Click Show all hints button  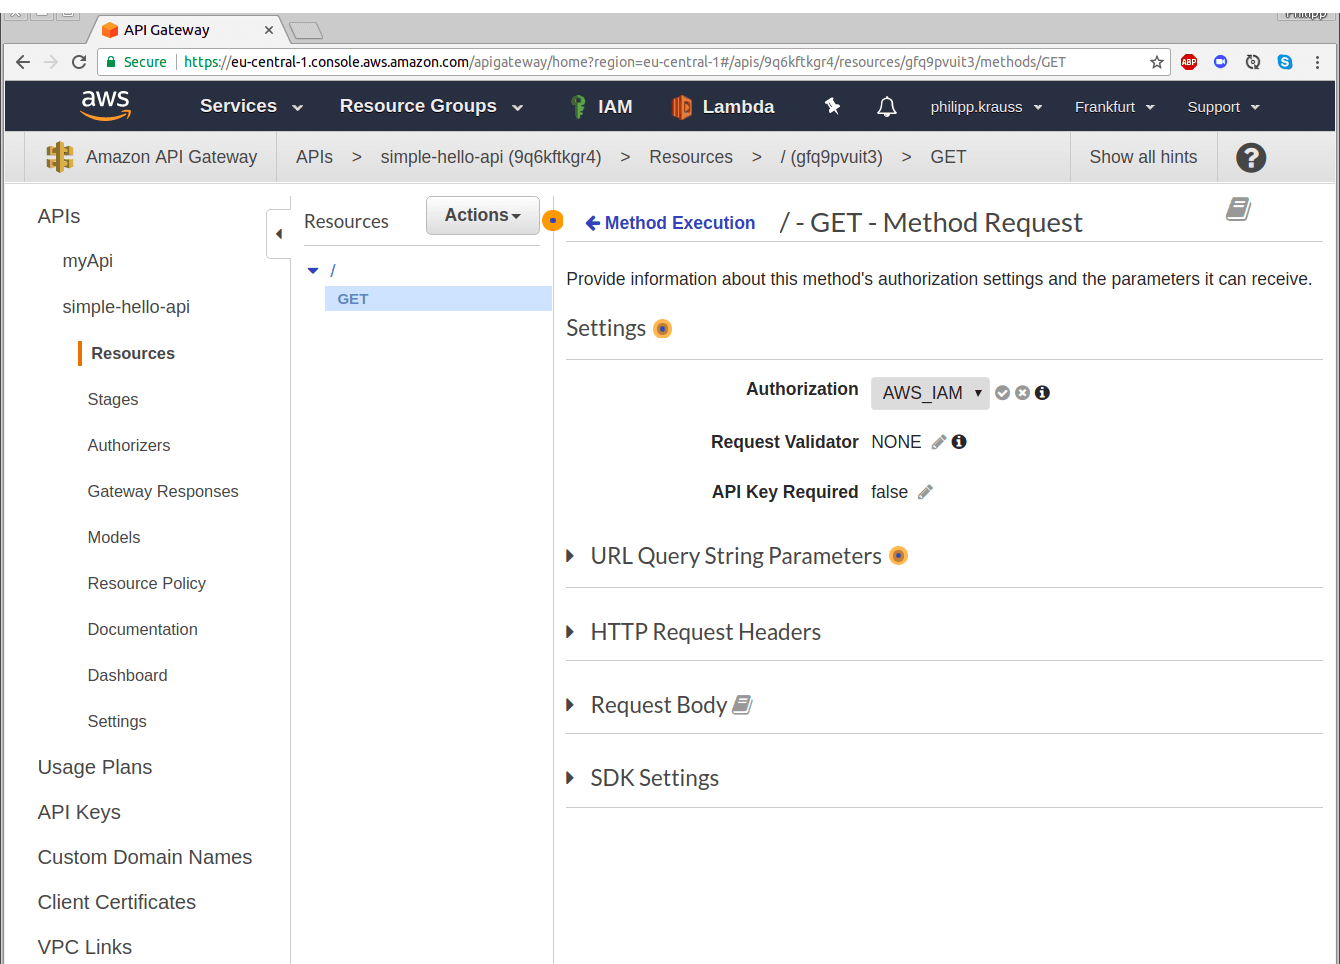(1142, 157)
